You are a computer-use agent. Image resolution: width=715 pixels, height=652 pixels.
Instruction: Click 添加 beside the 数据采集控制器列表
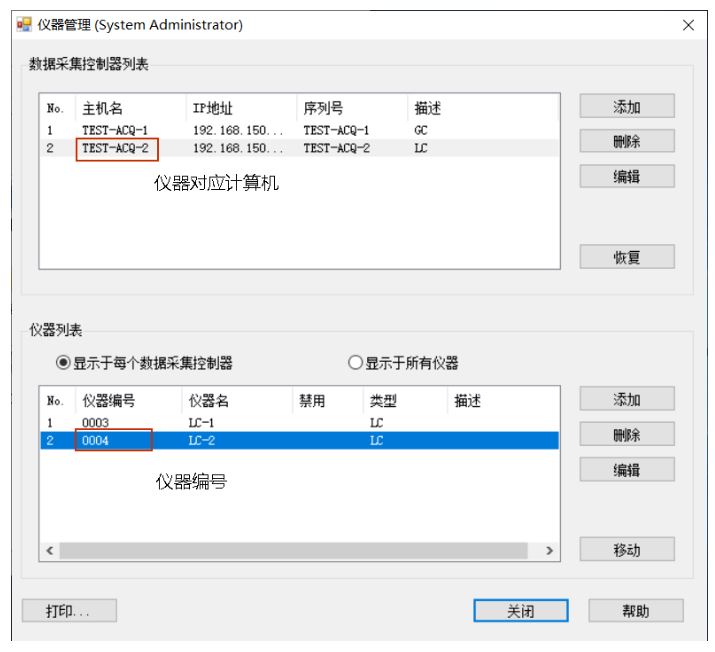(x=627, y=107)
